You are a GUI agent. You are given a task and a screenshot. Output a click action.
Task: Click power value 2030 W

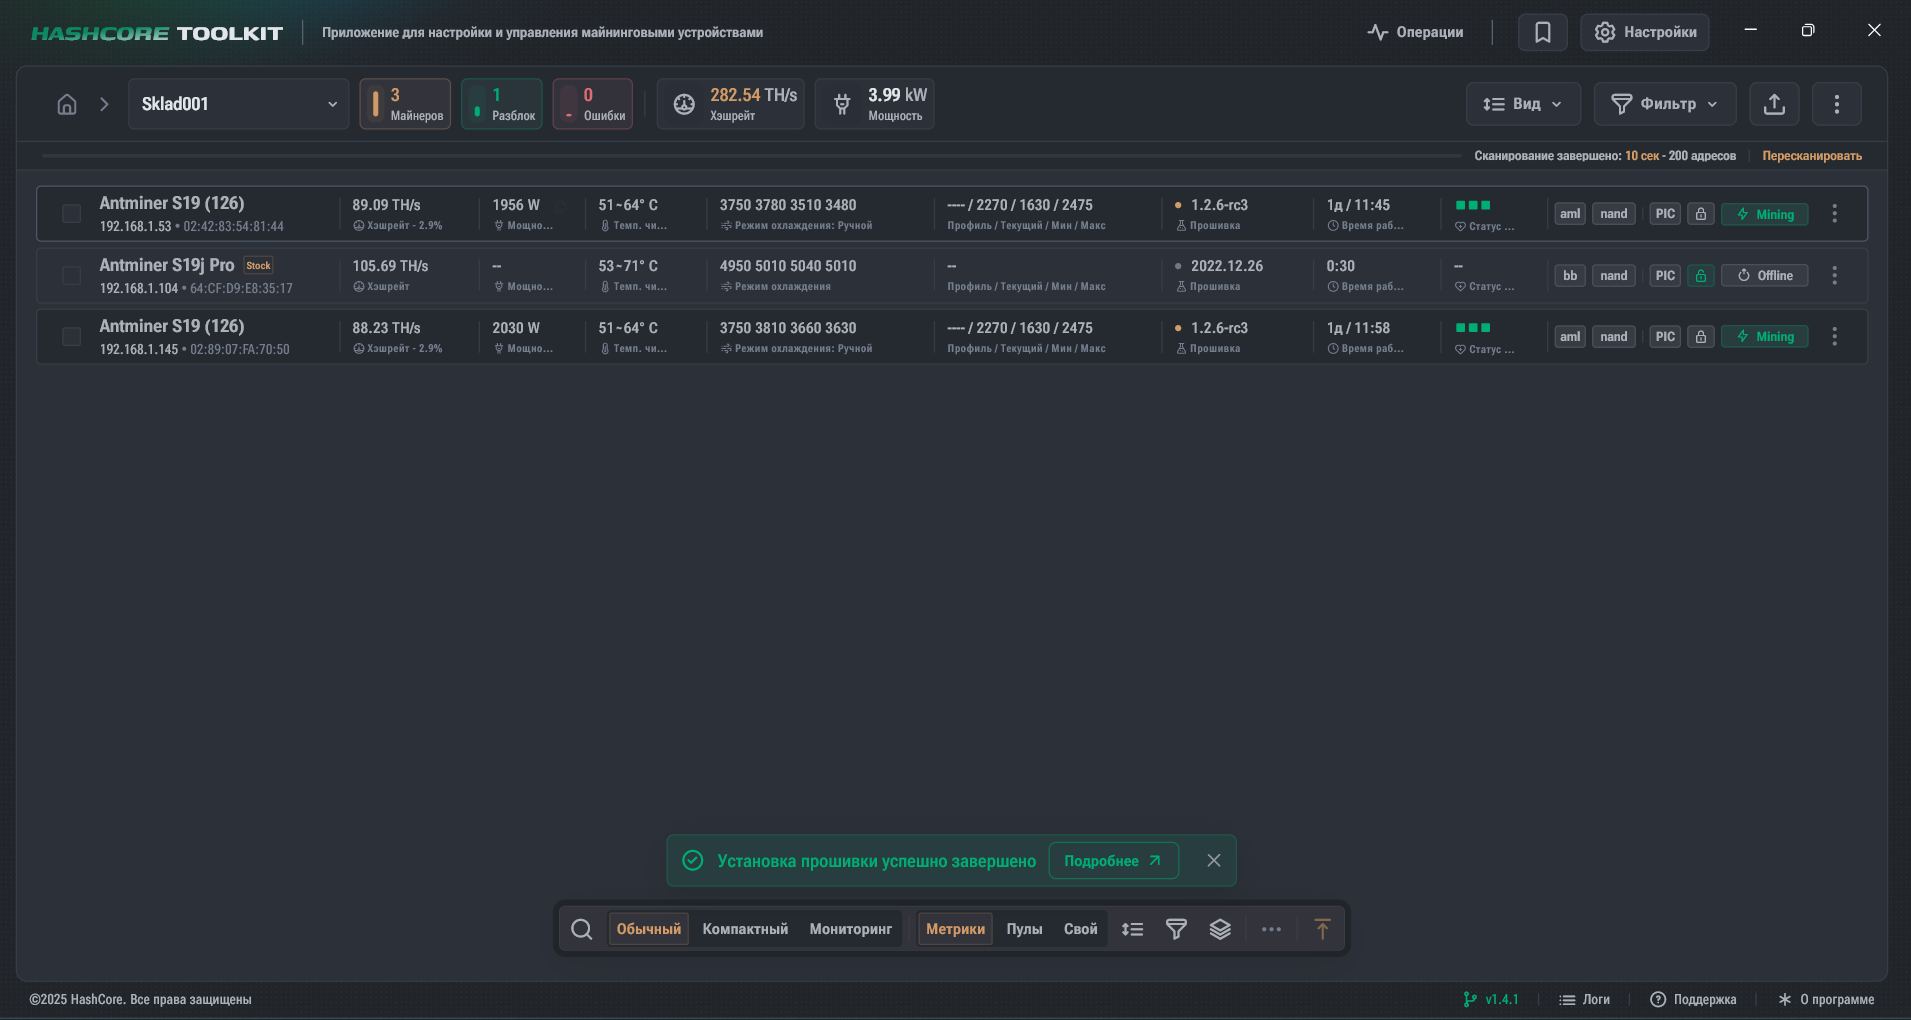pyautogui.click(x=516, y=328)
